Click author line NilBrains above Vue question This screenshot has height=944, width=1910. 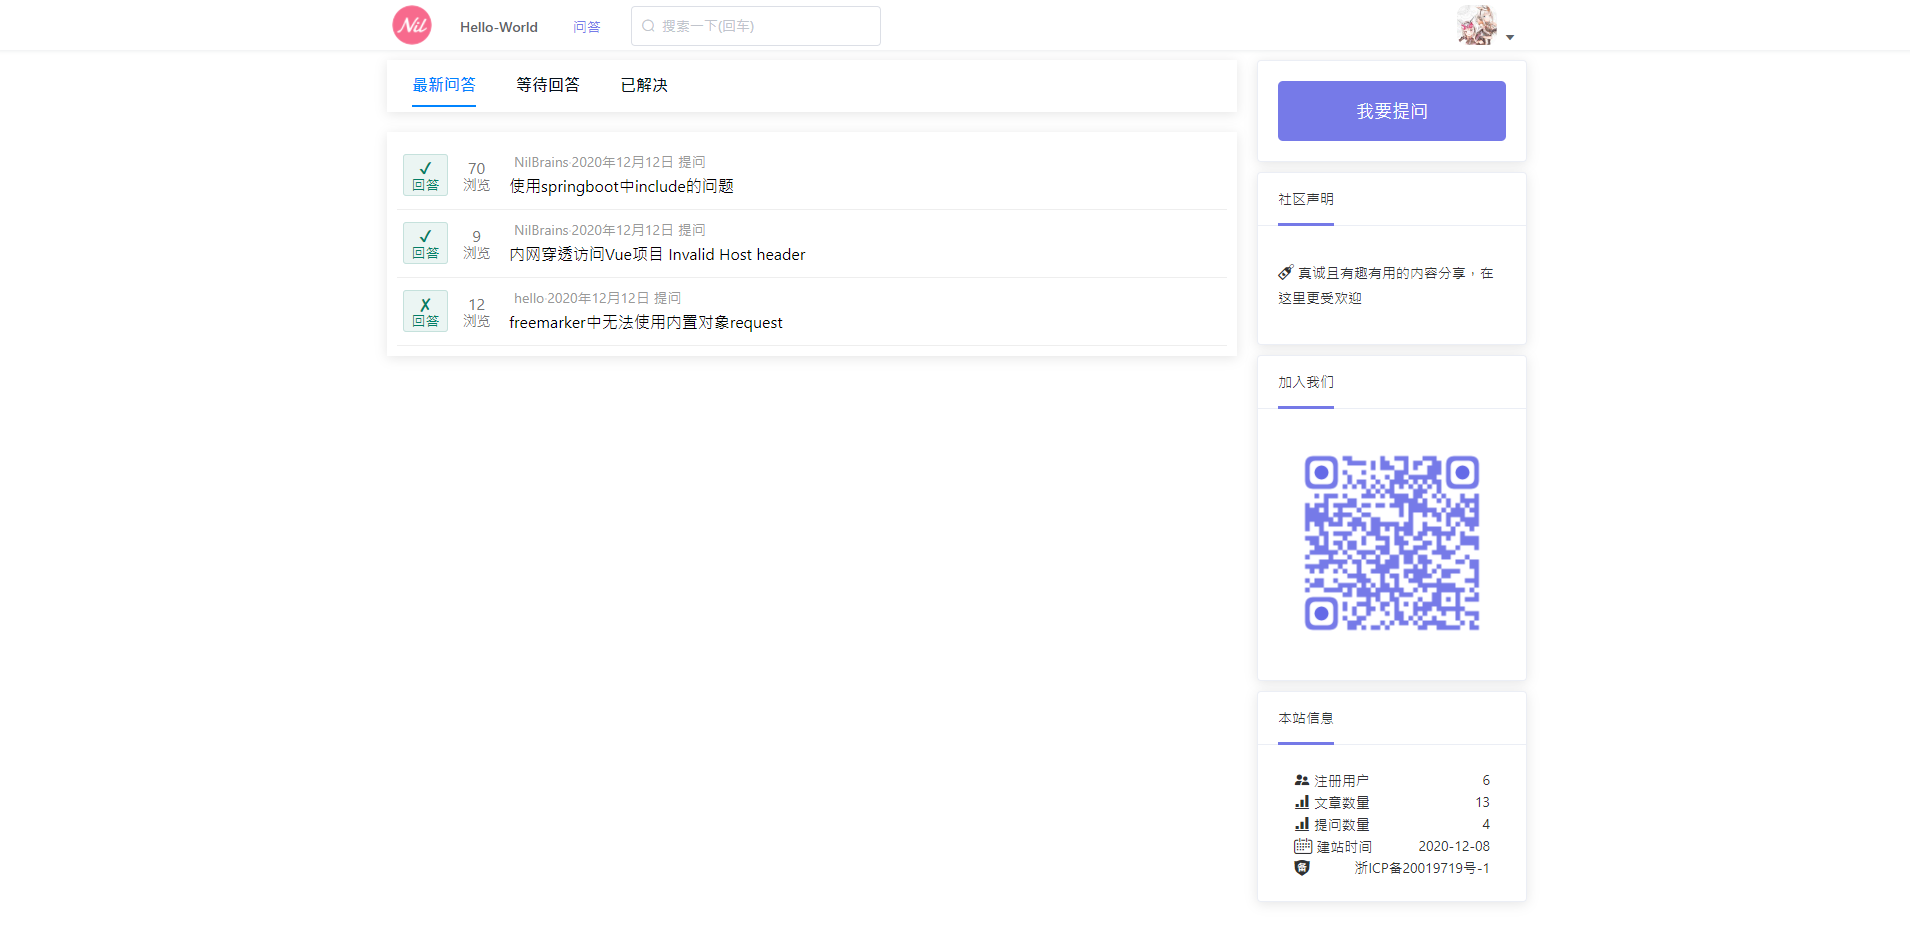click(610, 230)
